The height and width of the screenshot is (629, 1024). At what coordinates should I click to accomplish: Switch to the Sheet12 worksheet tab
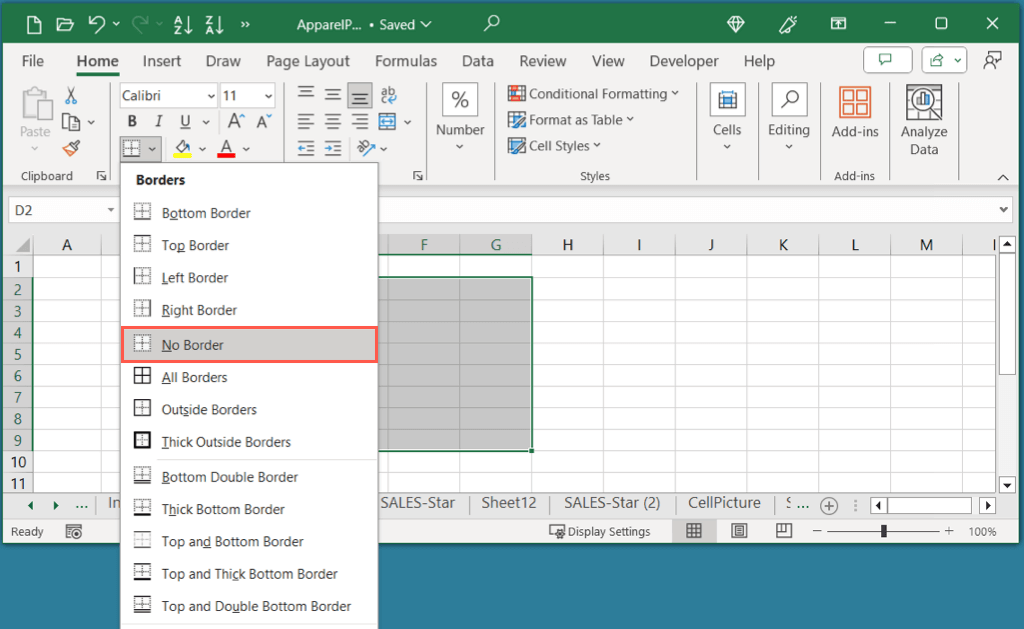tap(509, 503)
